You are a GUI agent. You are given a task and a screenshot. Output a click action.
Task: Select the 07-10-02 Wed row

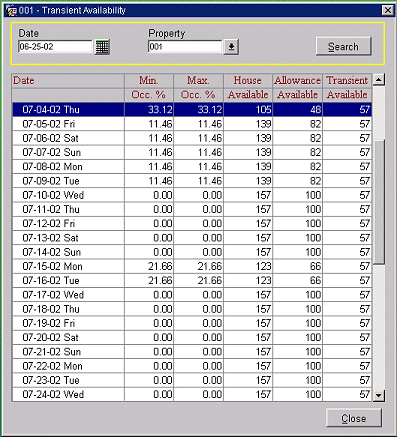pos(192,195)
